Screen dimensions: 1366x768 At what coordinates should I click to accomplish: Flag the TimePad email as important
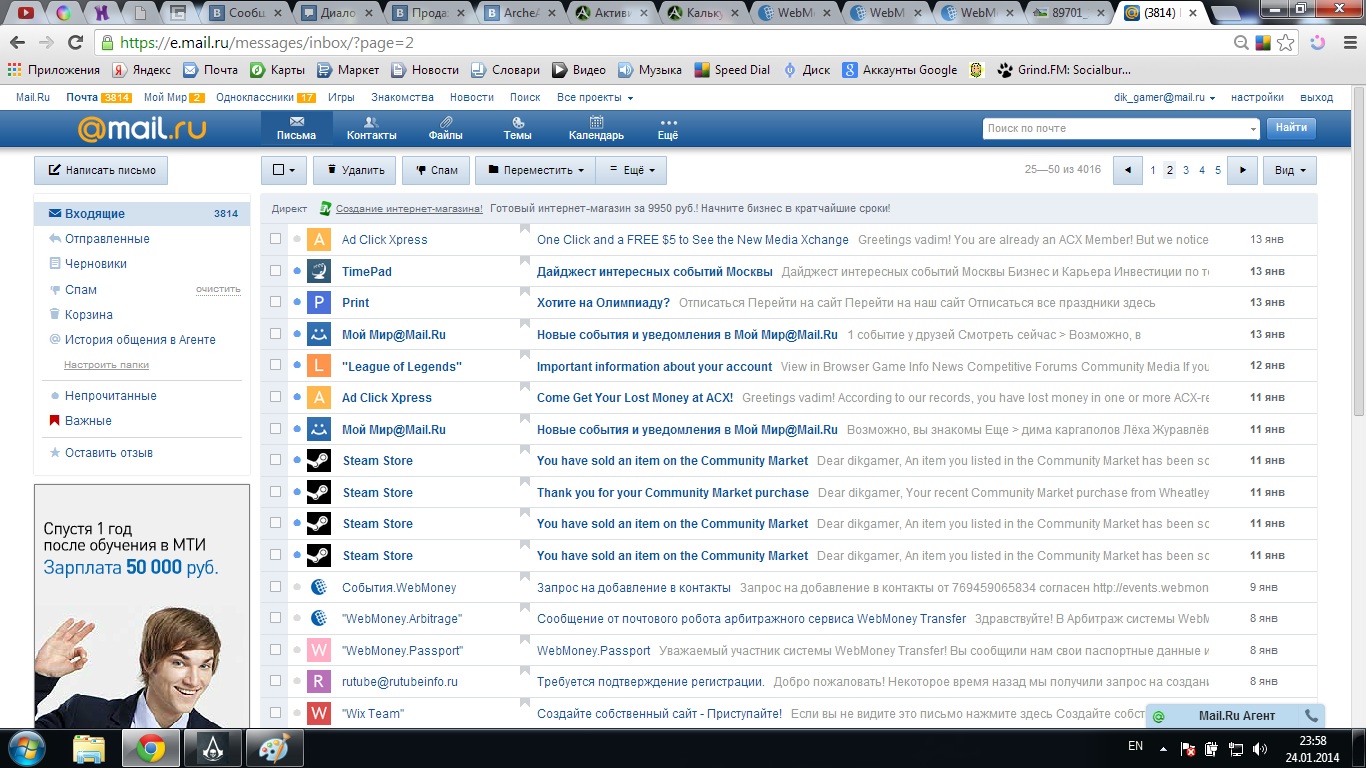pyautogui.click(x=525, y=263)
